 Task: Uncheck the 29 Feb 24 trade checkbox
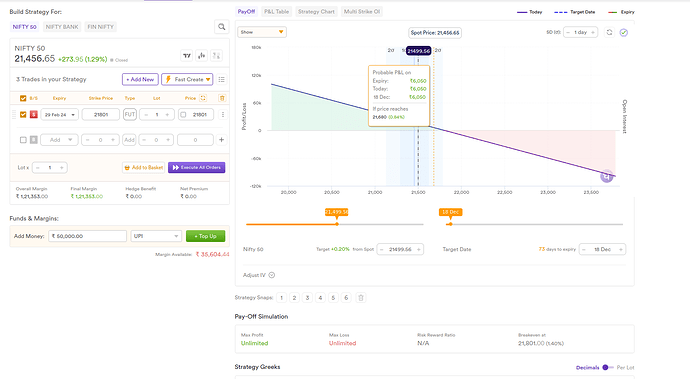(23, 114)
